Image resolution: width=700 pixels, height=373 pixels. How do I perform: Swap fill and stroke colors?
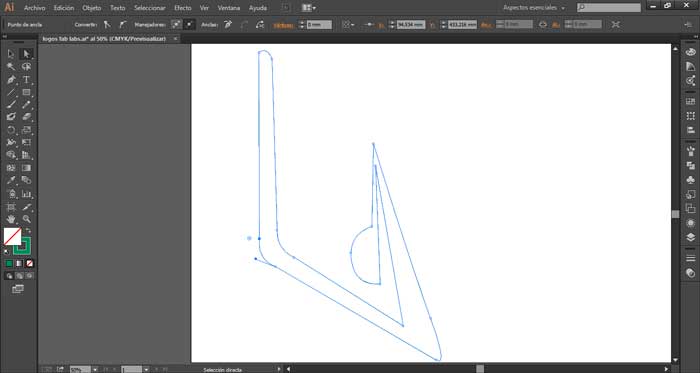tap(28, 230)
